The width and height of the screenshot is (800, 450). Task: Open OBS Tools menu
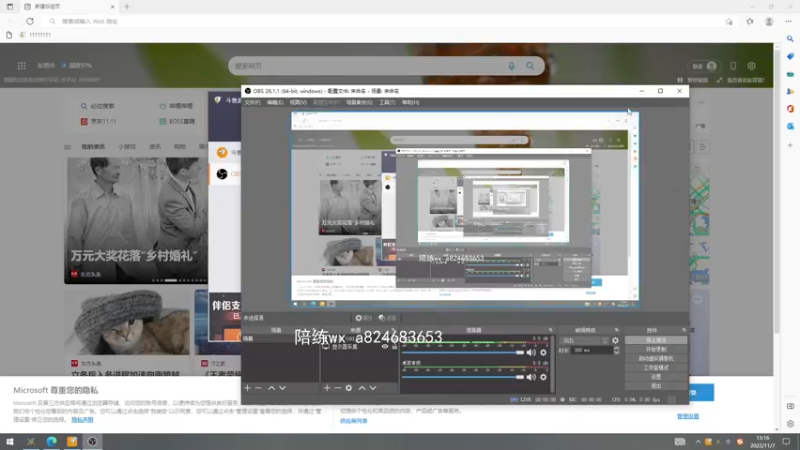(387, 103)
